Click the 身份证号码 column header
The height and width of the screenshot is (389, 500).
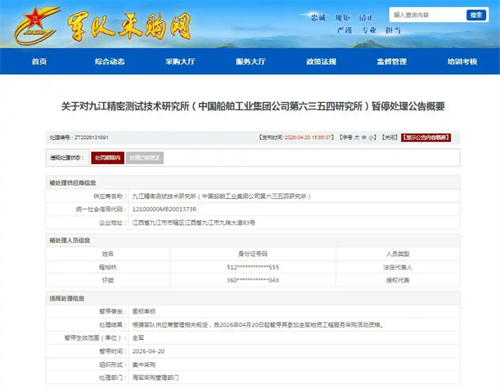pyautogui.click(x=253, y=254)
